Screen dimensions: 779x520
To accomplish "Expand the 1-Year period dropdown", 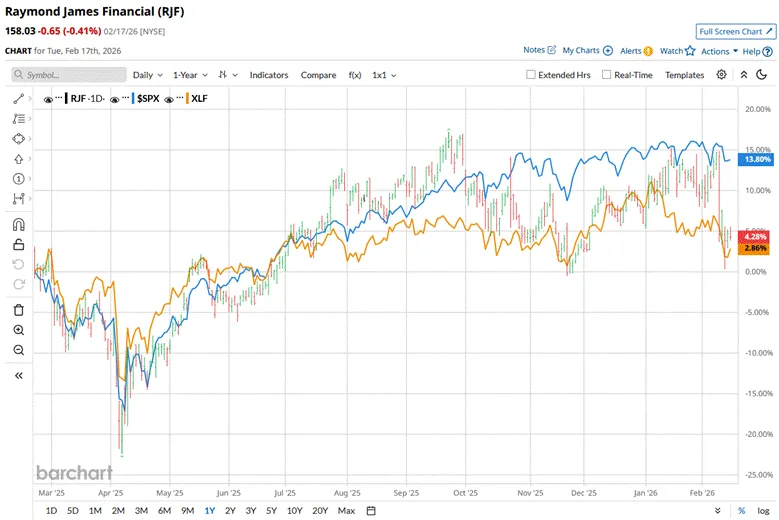I will click(190, 75).
